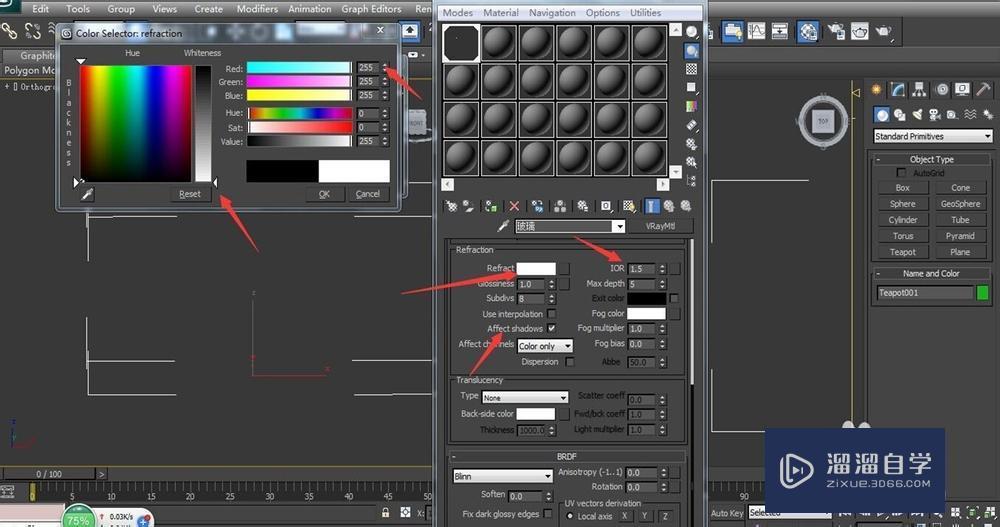Screen dimensions: 1000x527
Task: Enable AutoGrid checkbox
Action: pos(901,173)
